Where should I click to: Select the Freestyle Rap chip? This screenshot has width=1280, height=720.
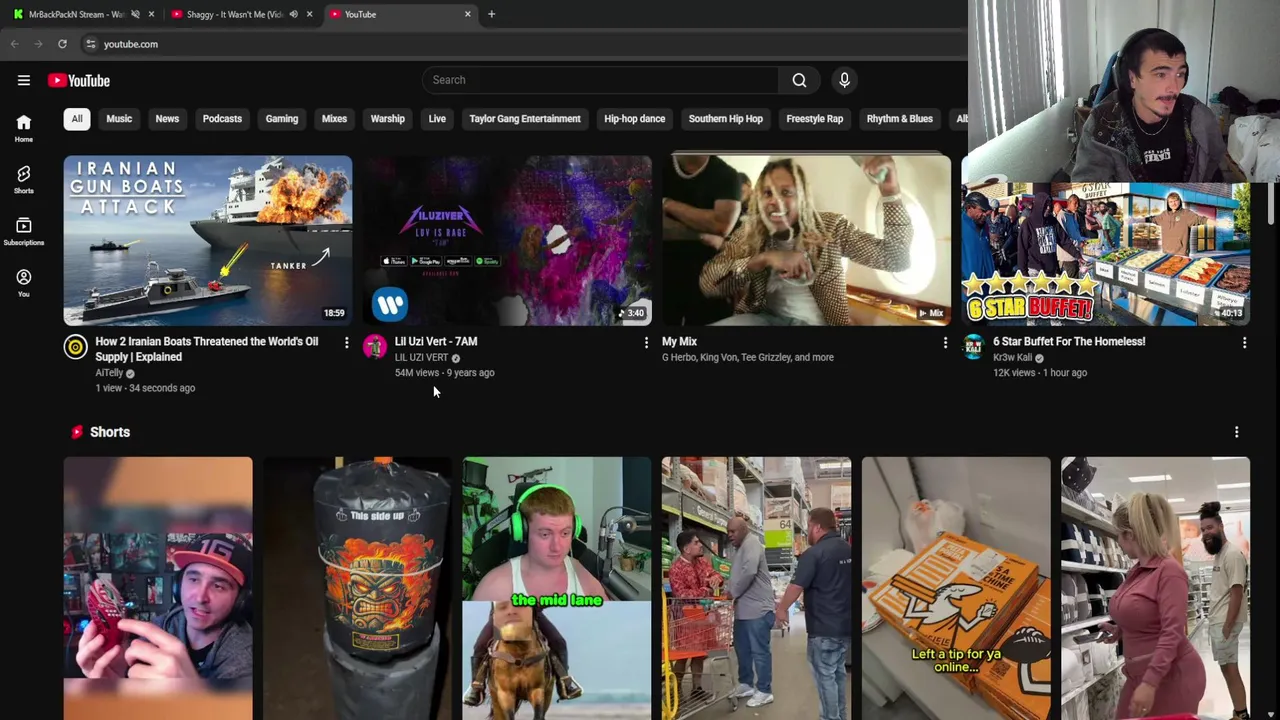815,119
